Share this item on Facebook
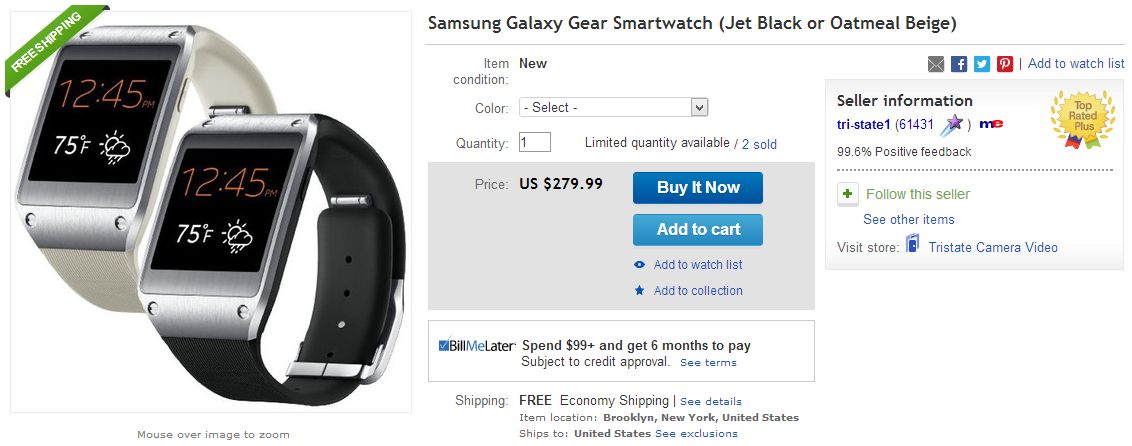The width and height of the screenshot is (1132, 446). (x=959, y=64)
